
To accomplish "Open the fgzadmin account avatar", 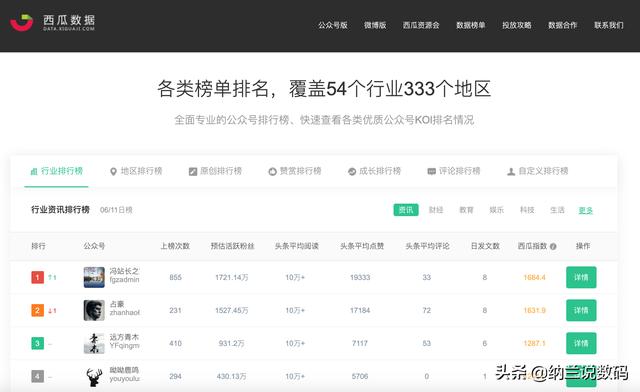I will (x=94, y=277).
